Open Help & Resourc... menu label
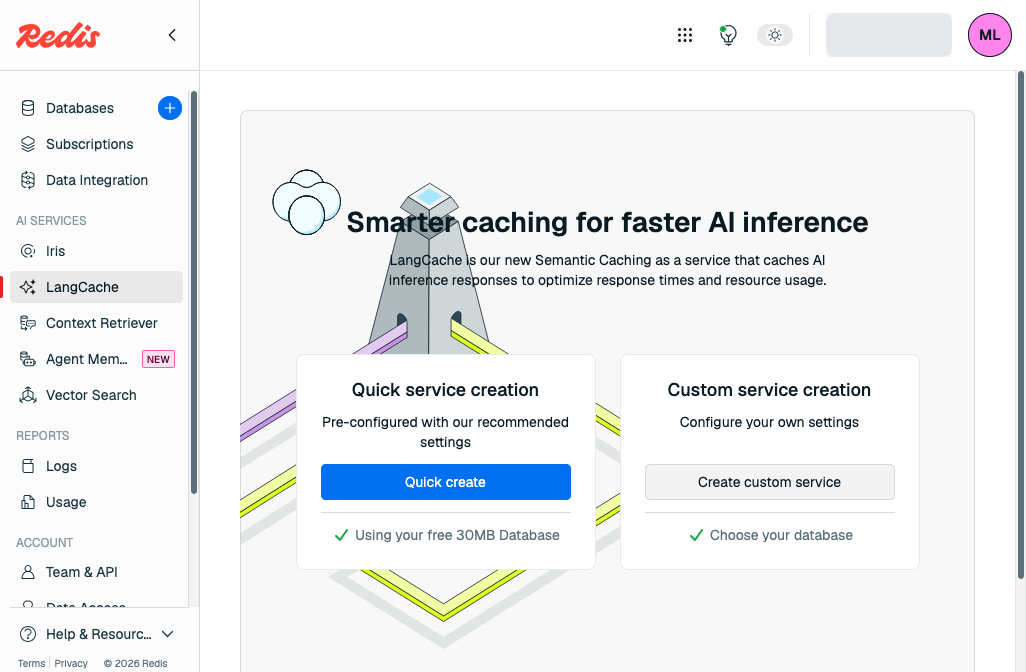Image resolution: width=1026 pixels, height=672 pixels. point(98,634)
